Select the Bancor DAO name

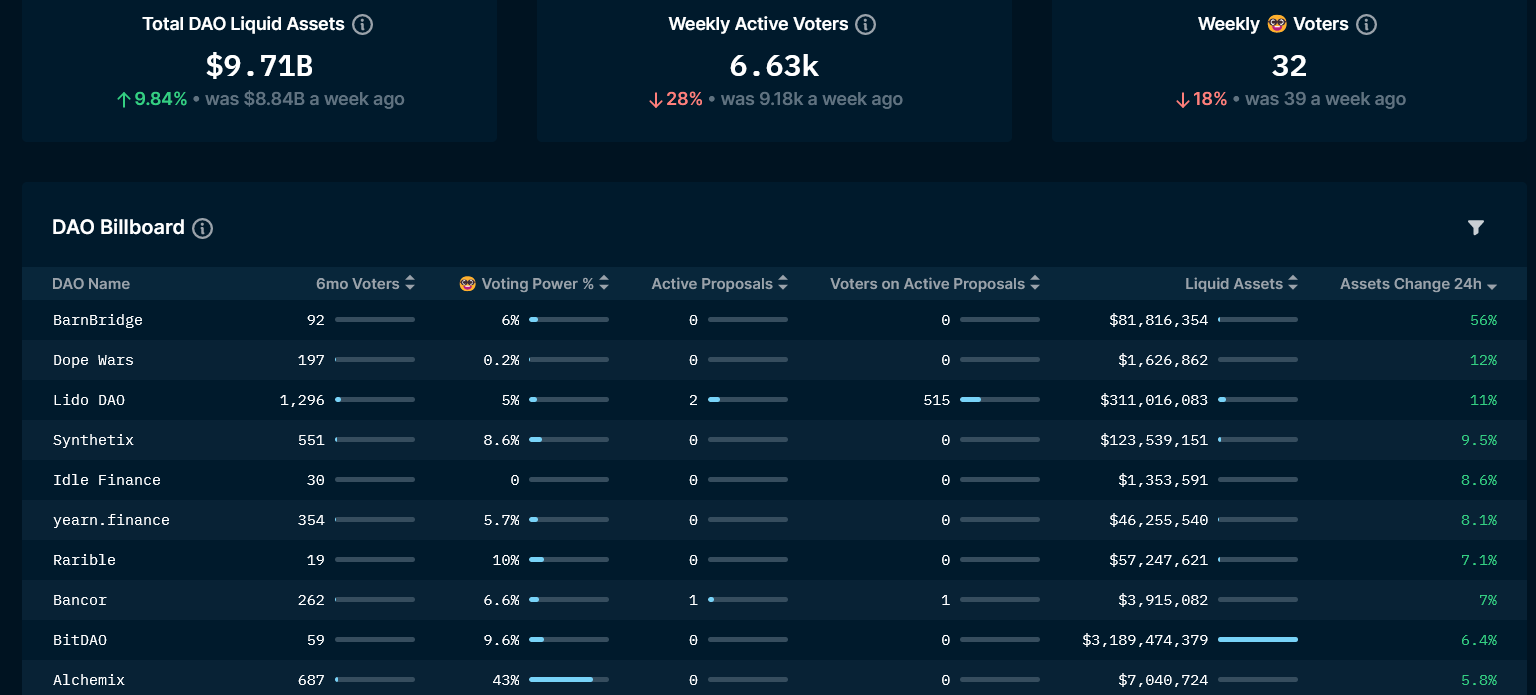(x=80, y=600)
